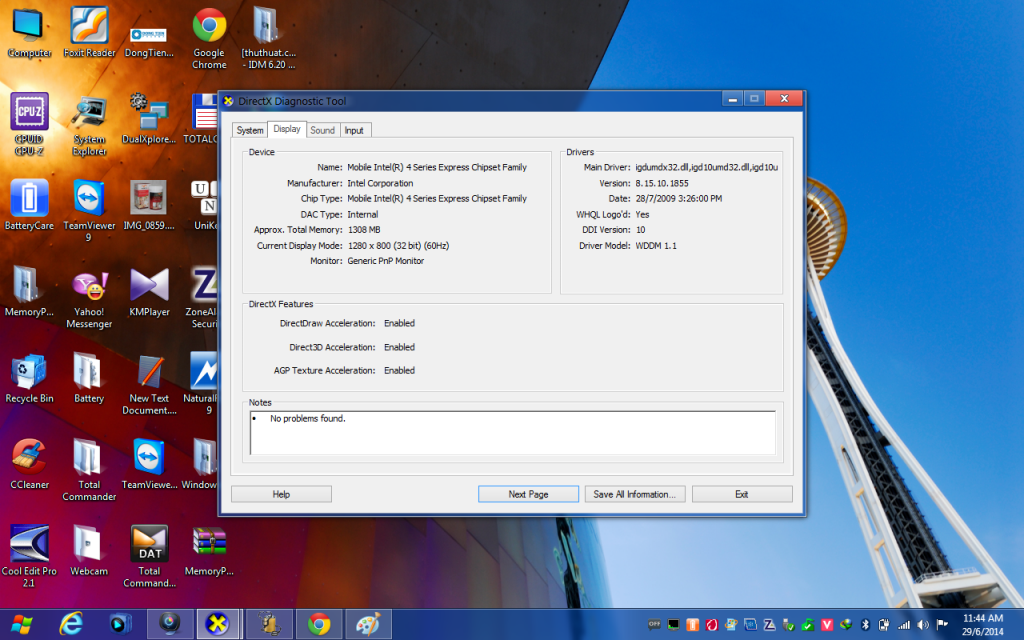Open the Google Chrome desktop shortcut
The height and width of the screenshot is (640, 1024).
point(209,28)
